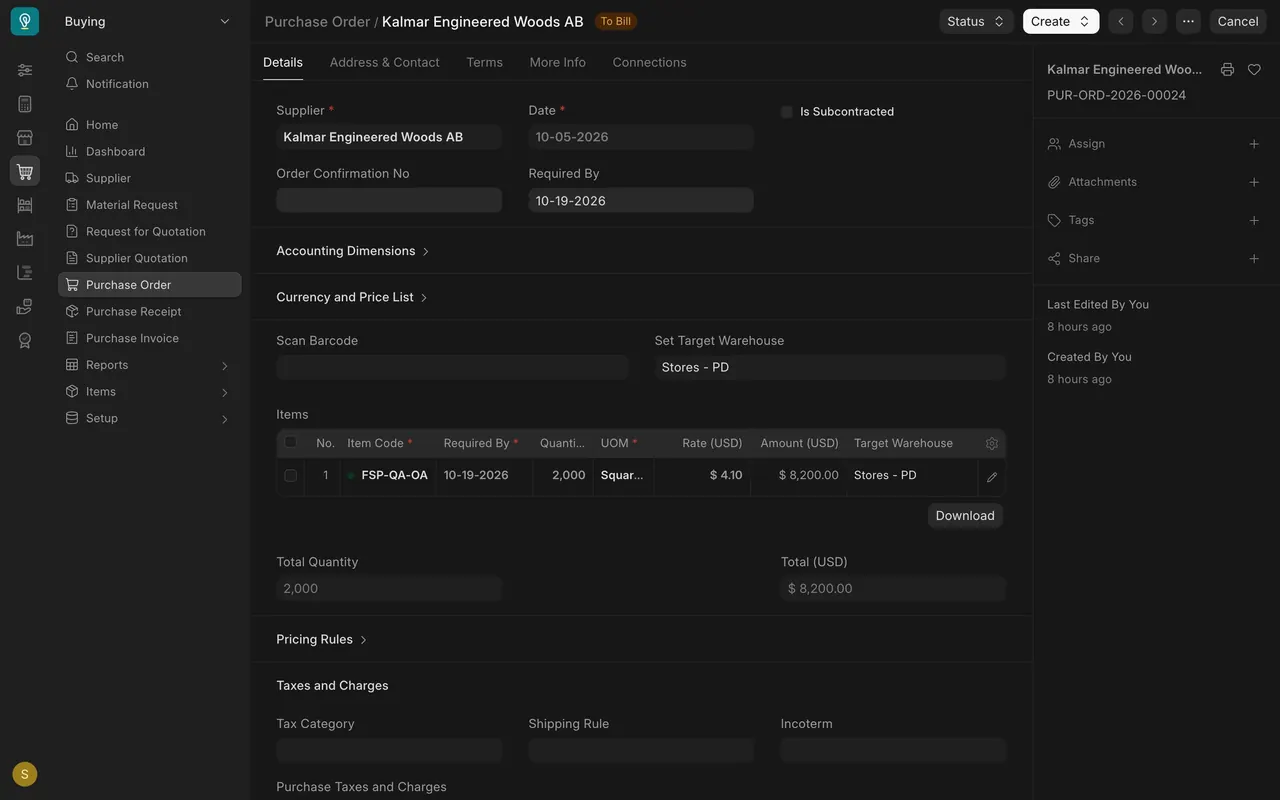This screenshot has width=1280, height=800.
Task: Add an assignment with Assign plus icon
Action: point(1254,144)
